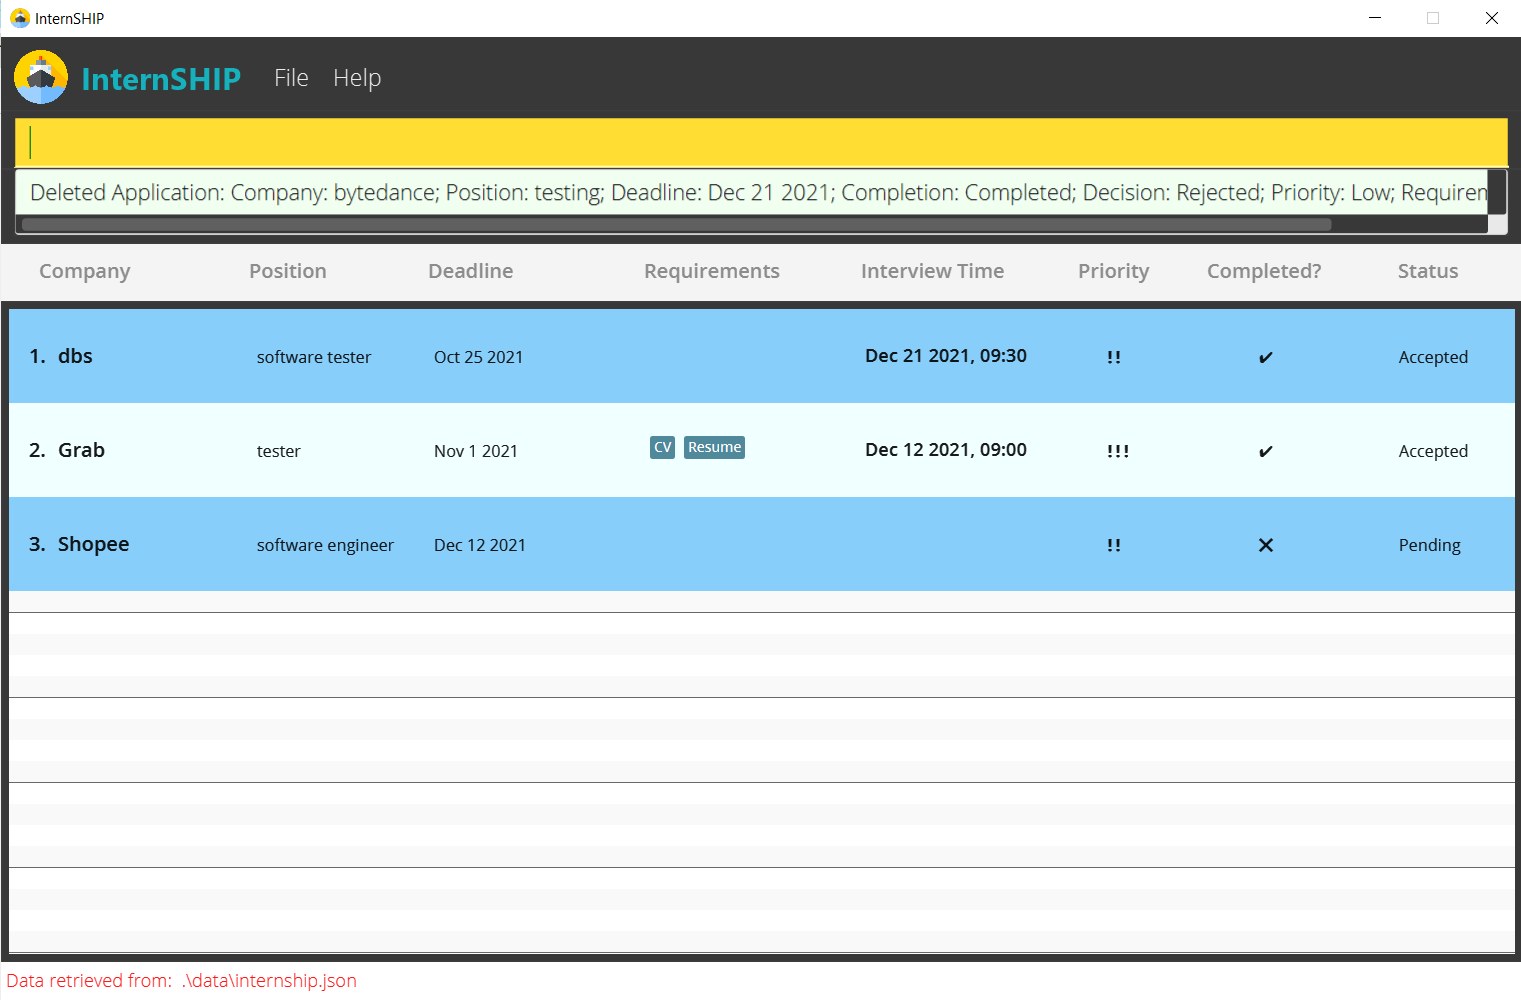Close the InternSHIP window
Image resolution: width=1521 pixels, height=1000 pixels.
1491,18
